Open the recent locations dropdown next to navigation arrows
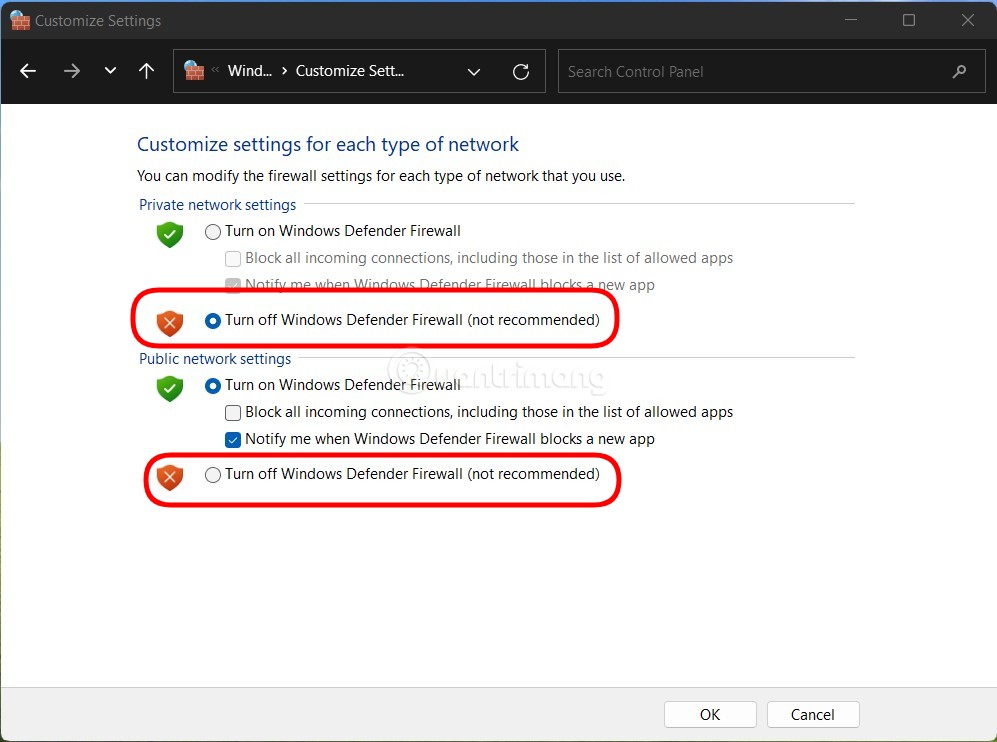997x742 pixels. (110, 71)
